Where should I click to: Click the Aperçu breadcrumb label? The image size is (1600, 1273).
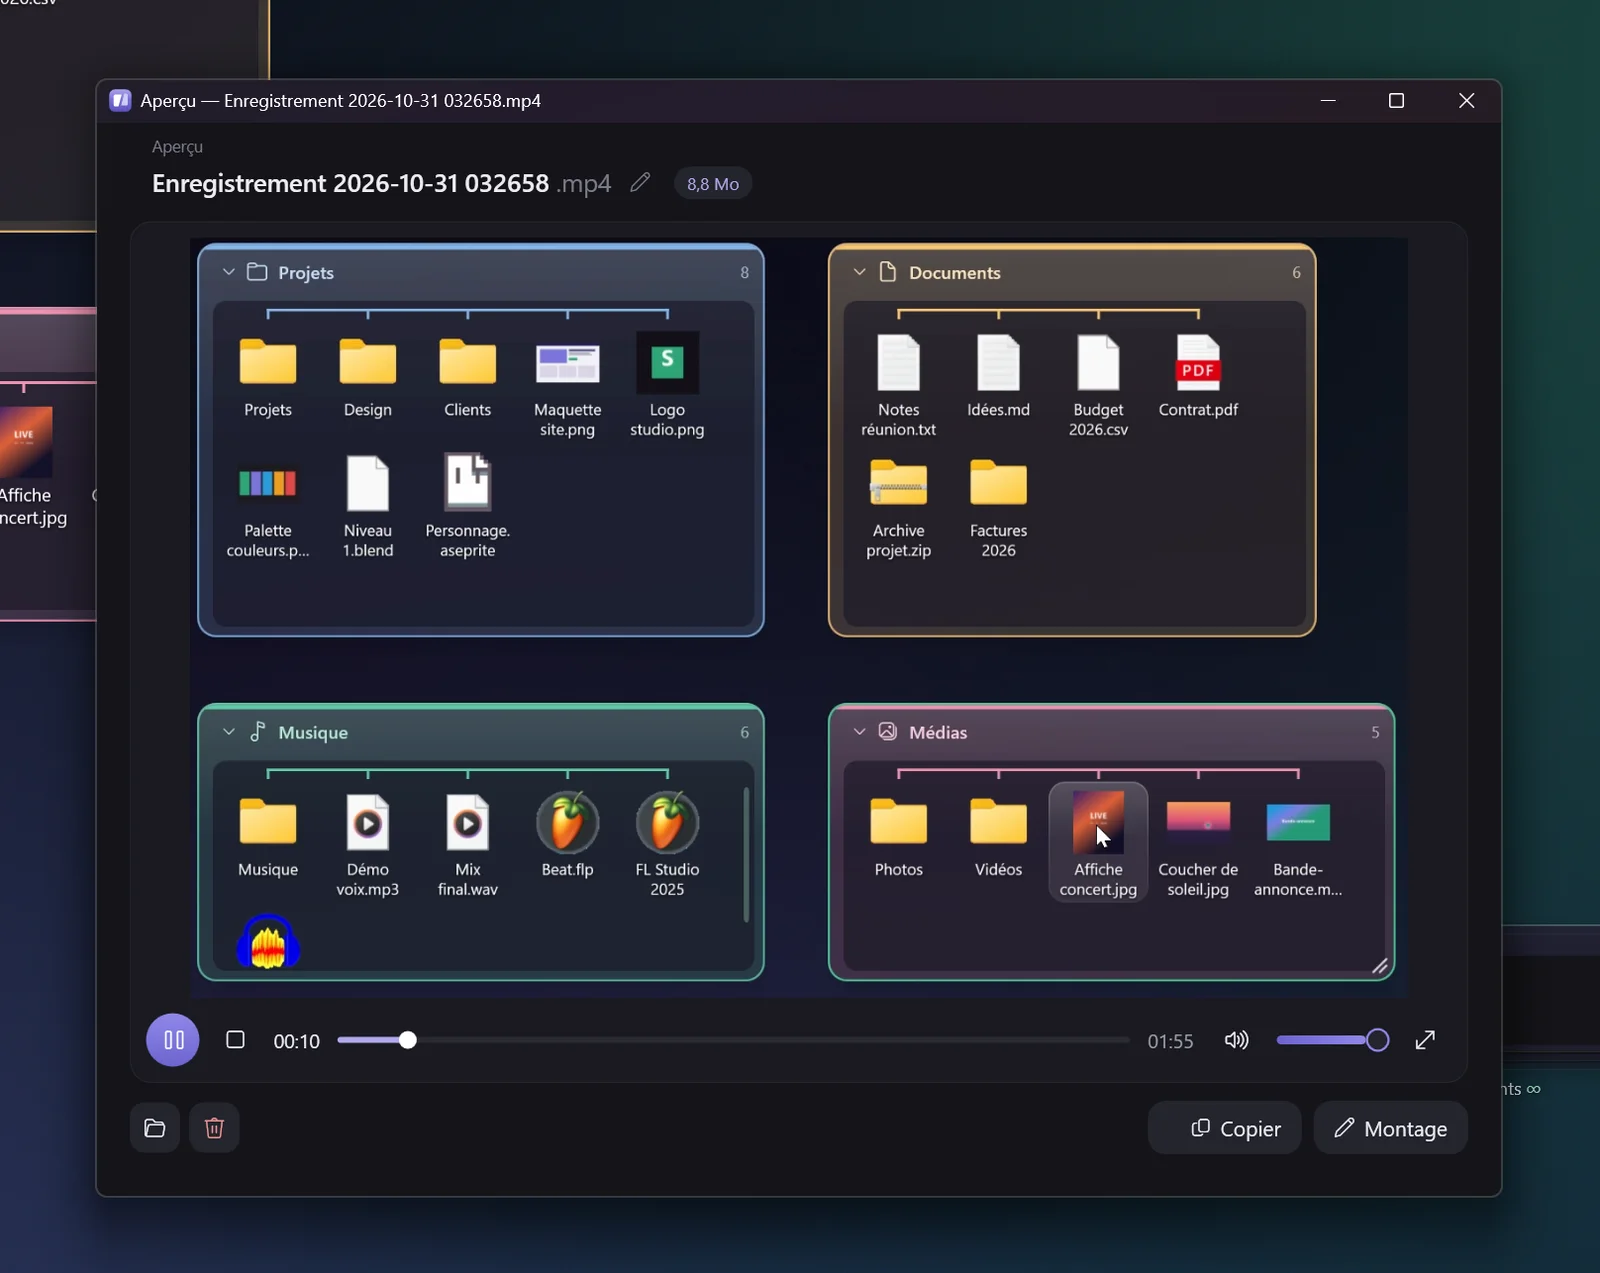click(177, 147)
